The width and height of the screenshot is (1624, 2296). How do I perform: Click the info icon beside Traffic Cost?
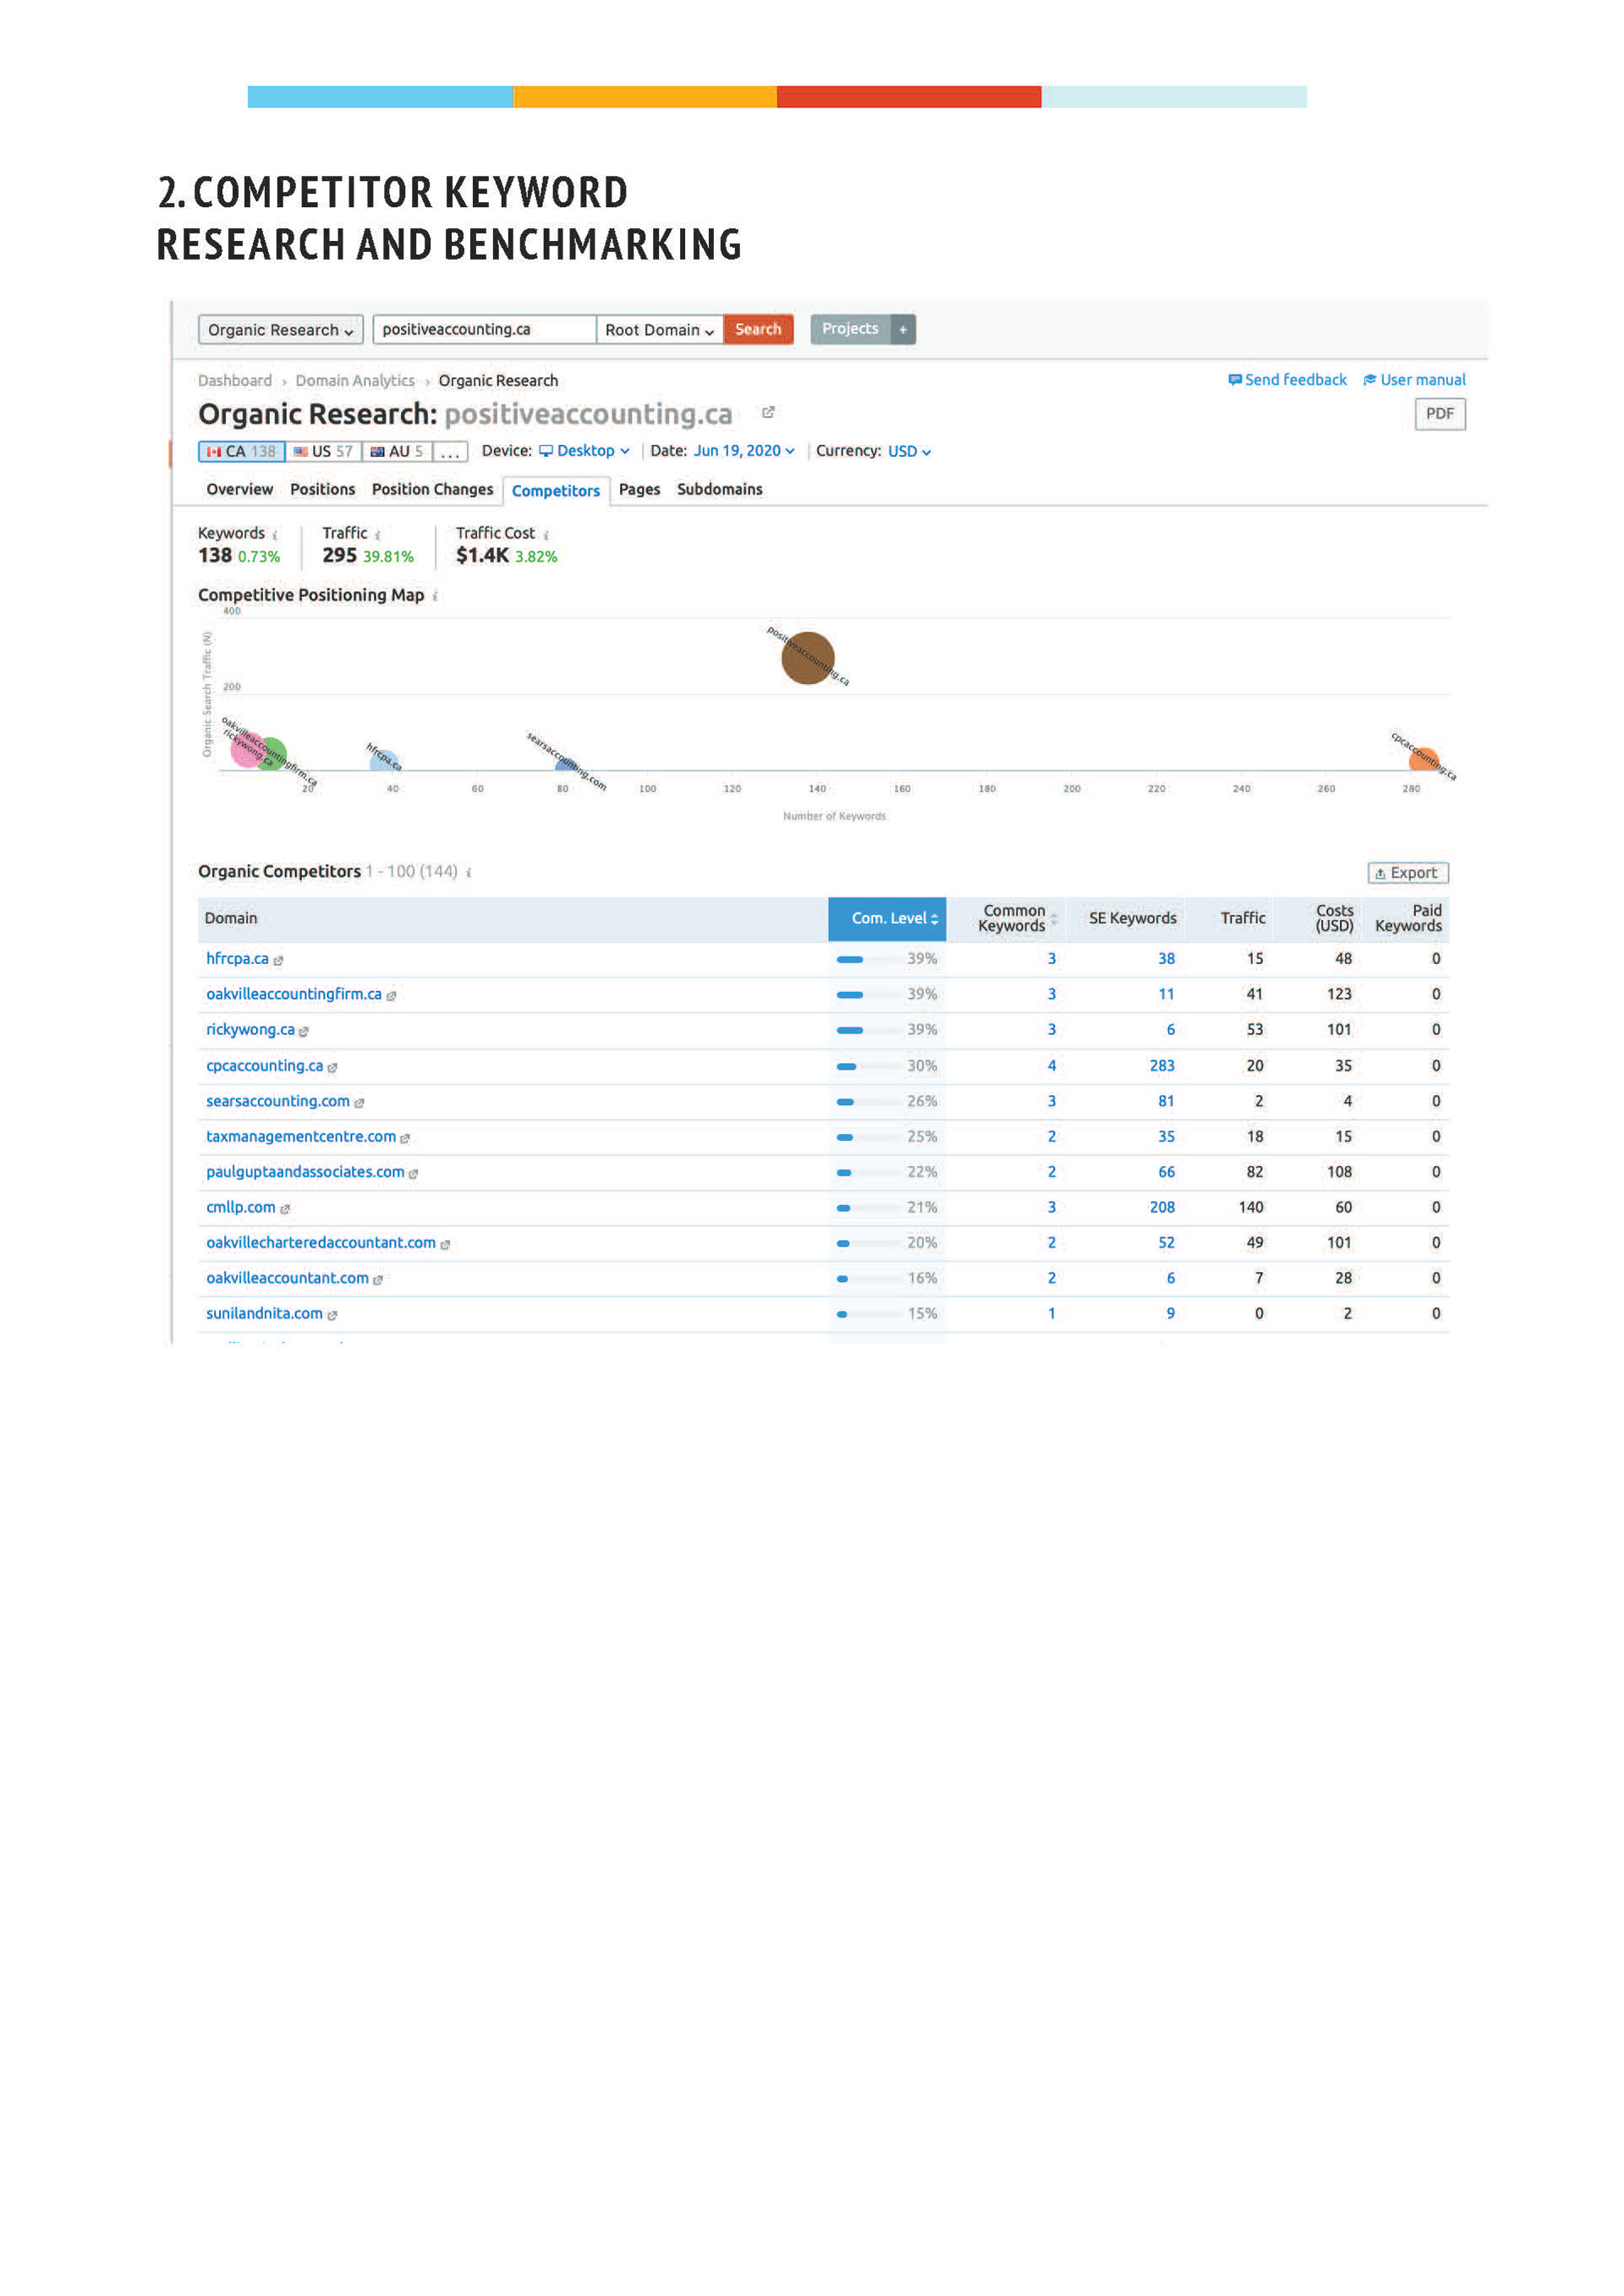546,535
